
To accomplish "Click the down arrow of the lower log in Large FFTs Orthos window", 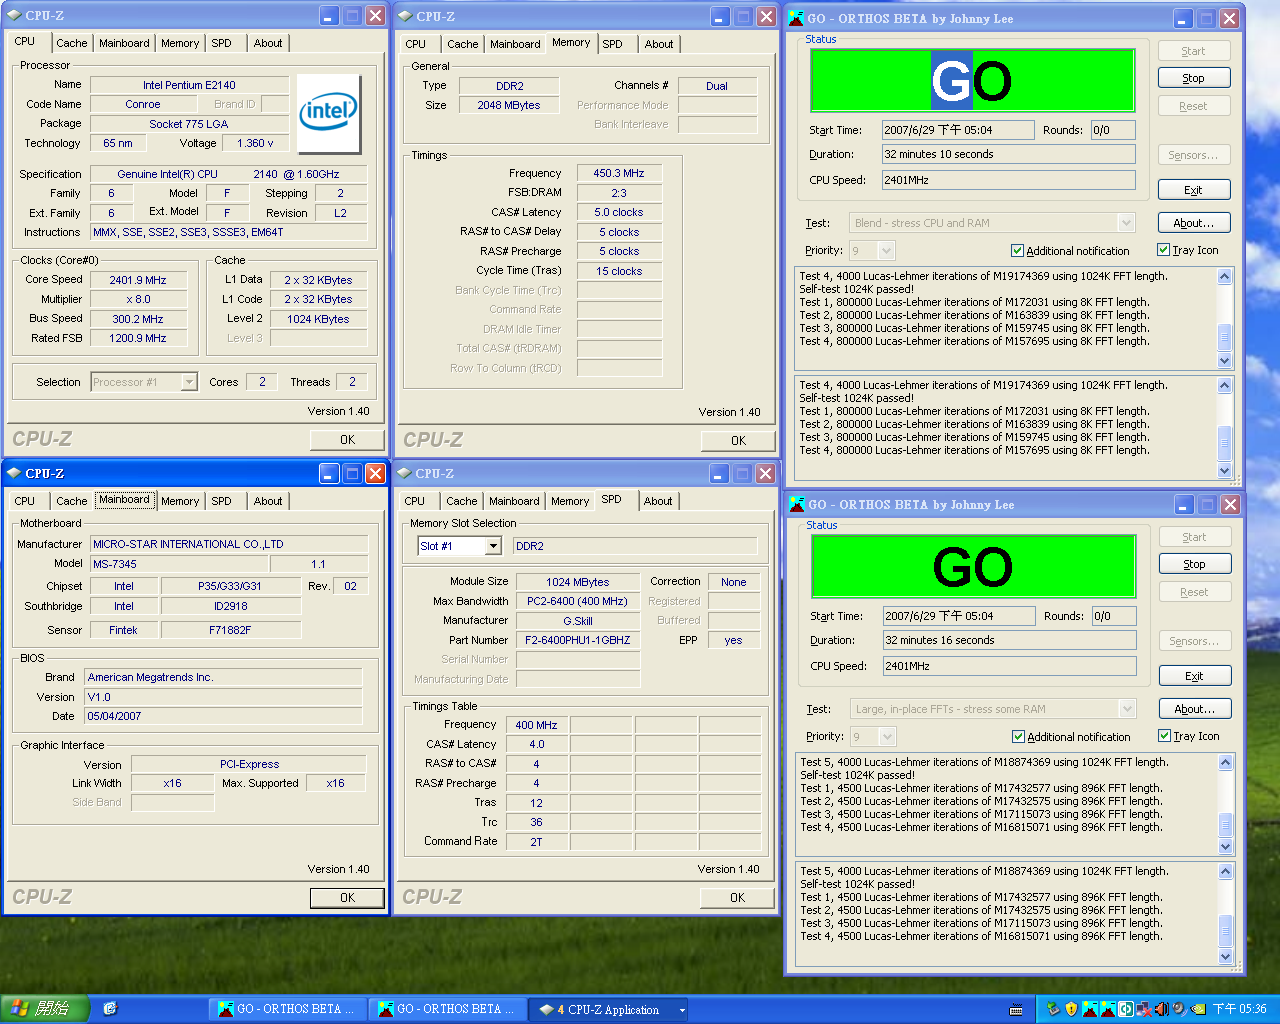I will [x=1225, y=957].
